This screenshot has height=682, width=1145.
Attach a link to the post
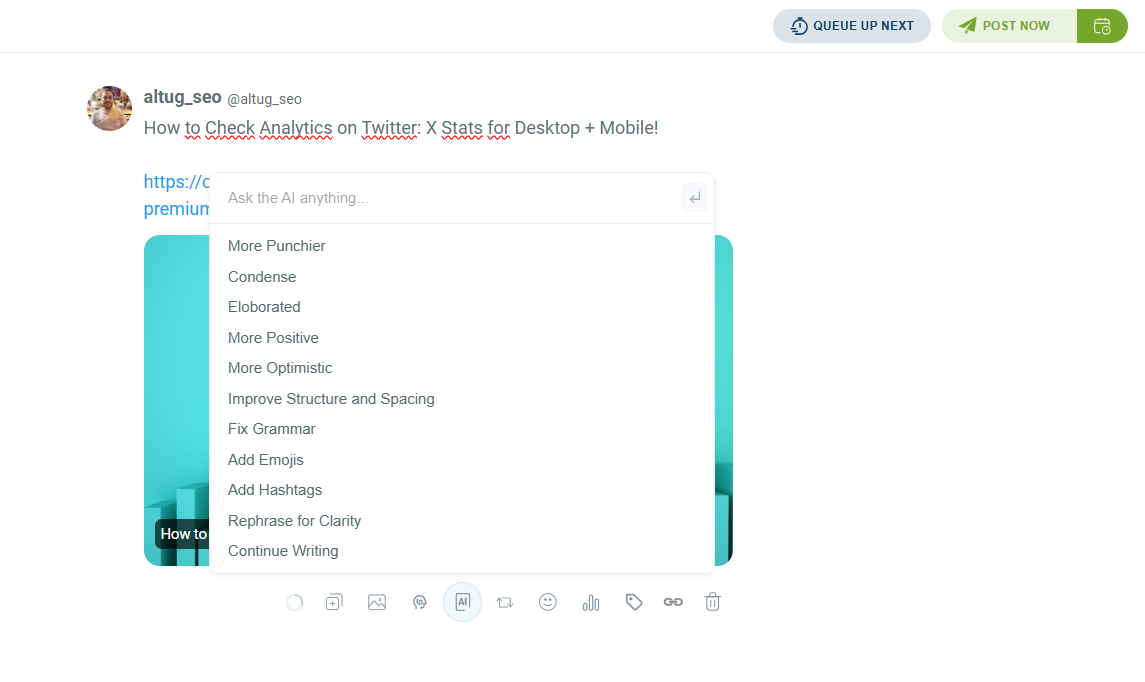coord(673,601)
